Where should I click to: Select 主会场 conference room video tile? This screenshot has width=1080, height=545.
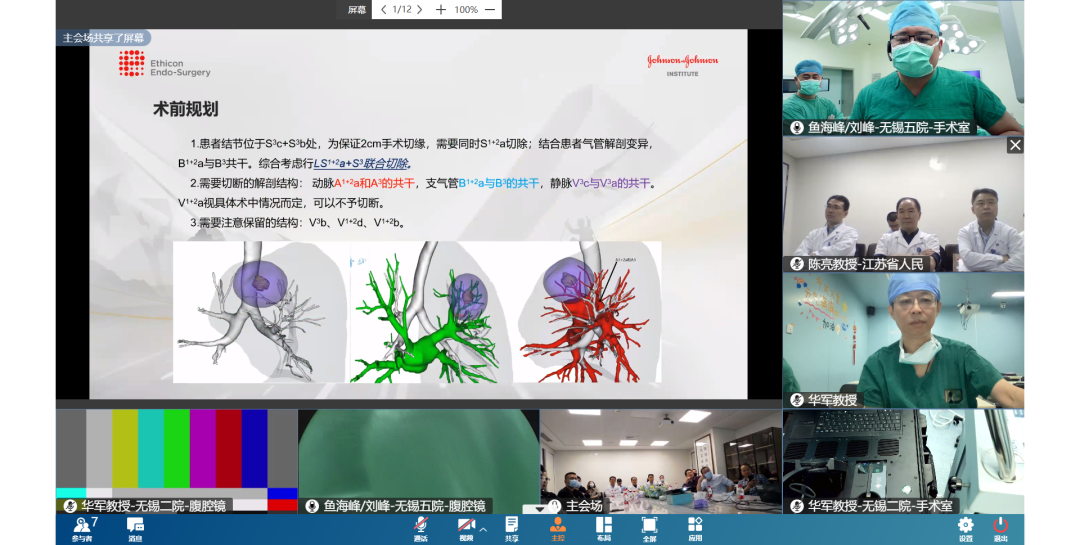pyautogui.click(x=661, y=462)
